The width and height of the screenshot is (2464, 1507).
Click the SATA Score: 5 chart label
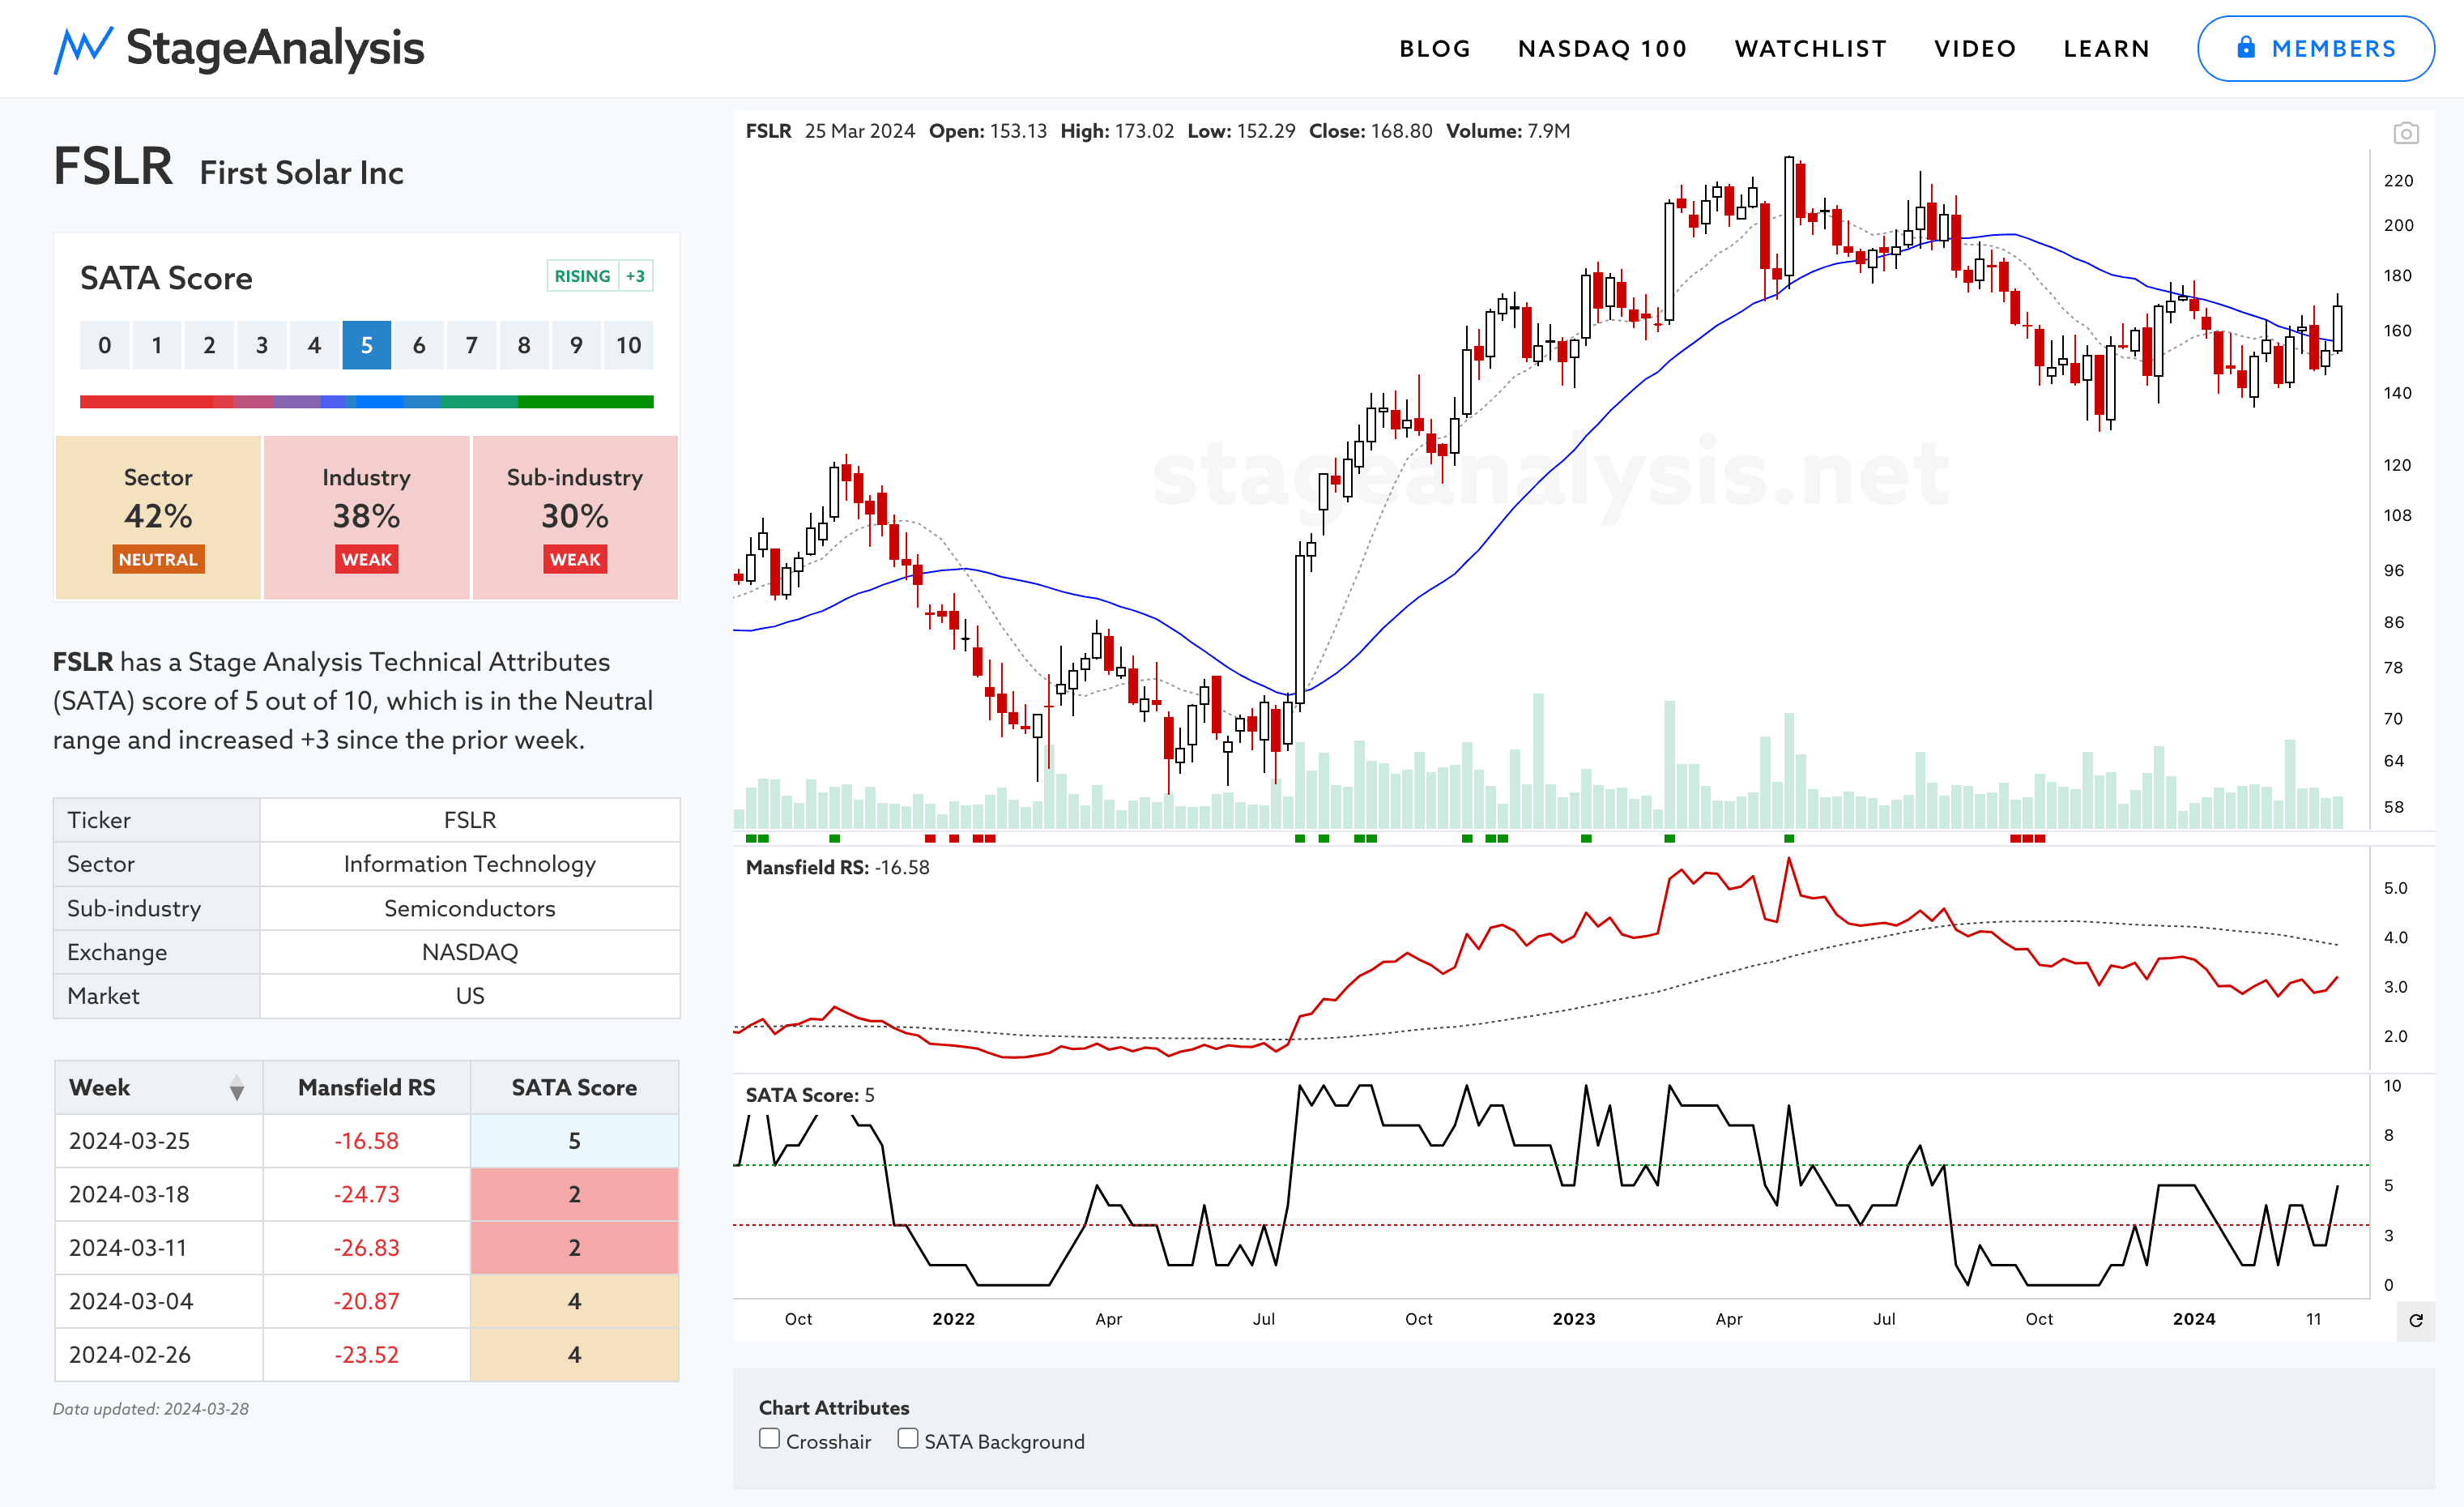pyautogui.click(x=810, y=1095)
